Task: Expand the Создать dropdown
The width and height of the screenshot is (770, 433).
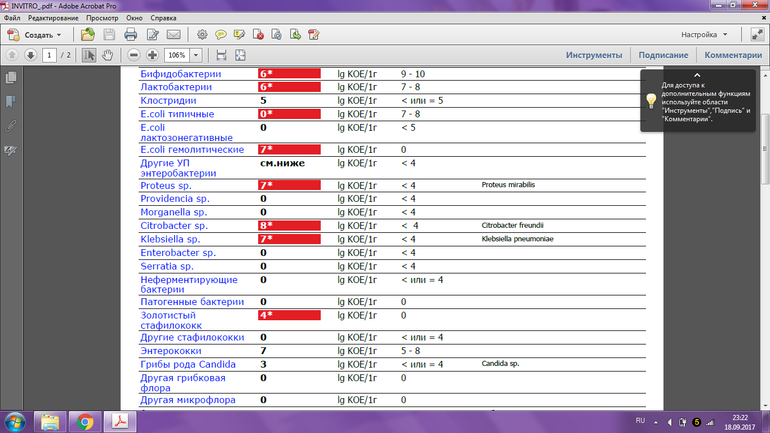Action: (x=58, y=34)
